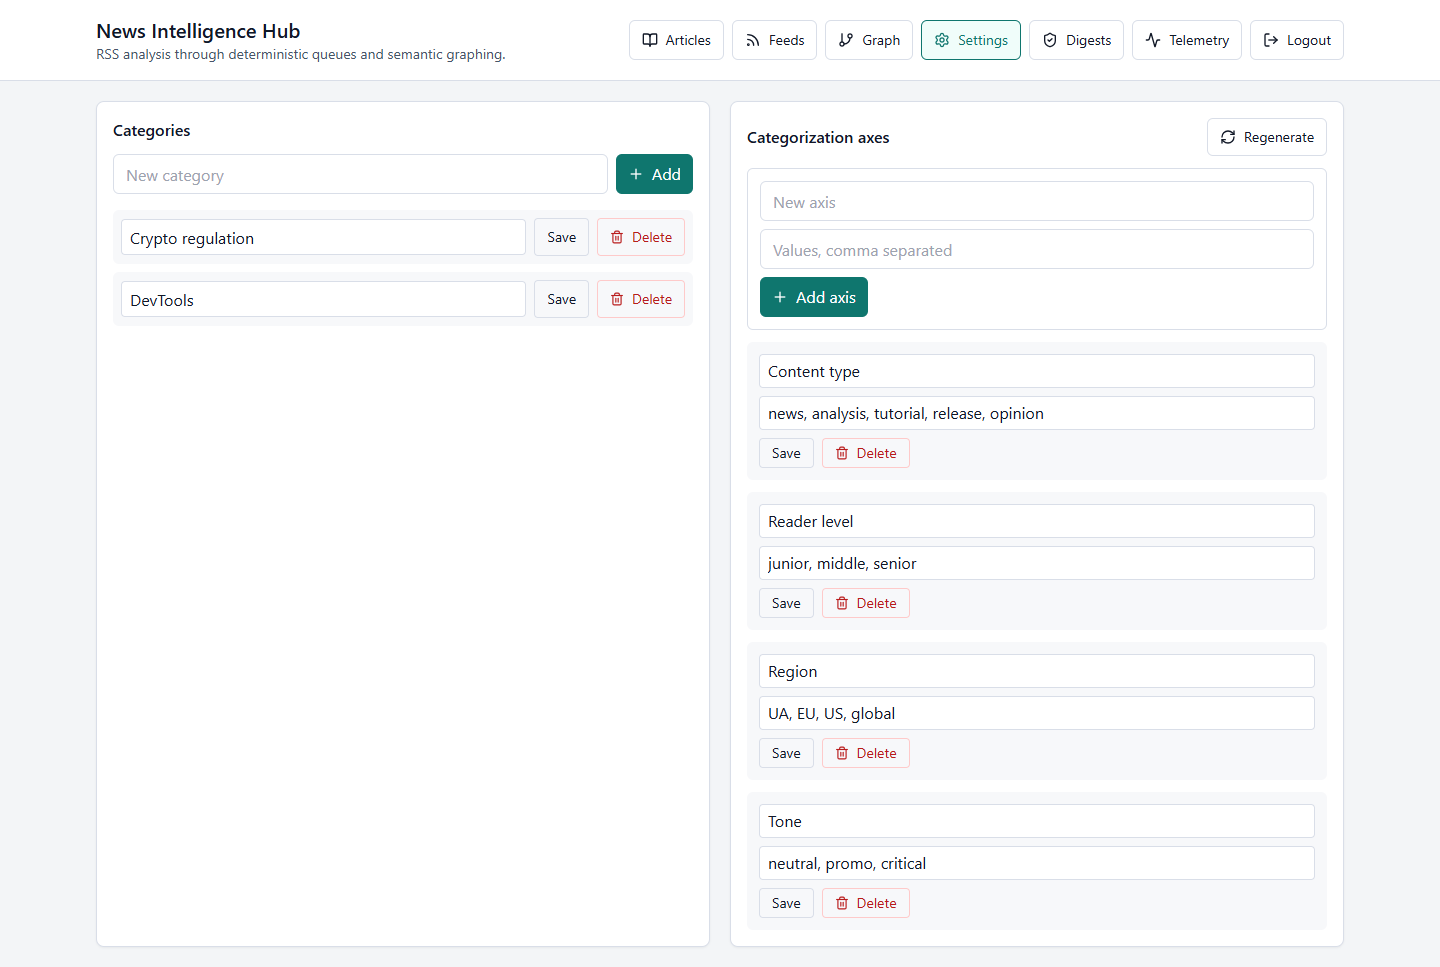The width and height of the screenshot is (1440, 967).
Task: Regenerate categorization axes
Action: (x=1267, y=137)
